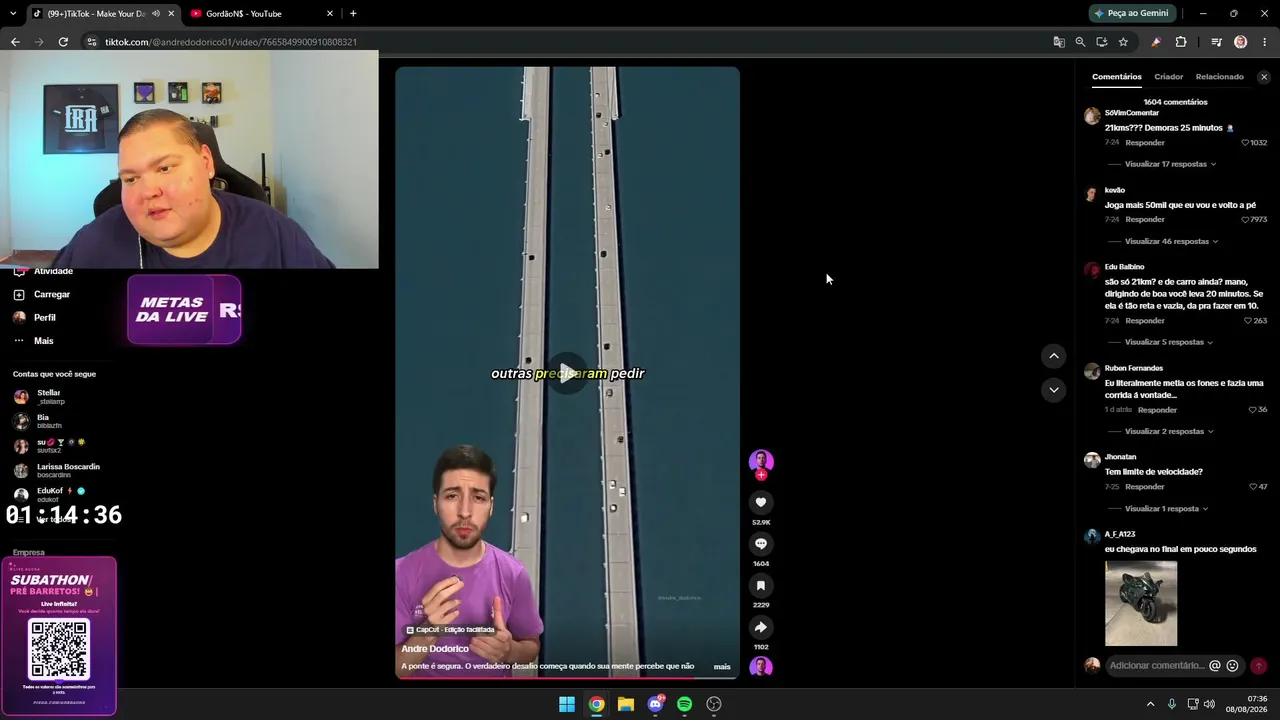Viewport: 1280px width, 720px height.
Task: Switch to the Relacionado tab
Action: pyautogui.click(x=1220, y=77)
